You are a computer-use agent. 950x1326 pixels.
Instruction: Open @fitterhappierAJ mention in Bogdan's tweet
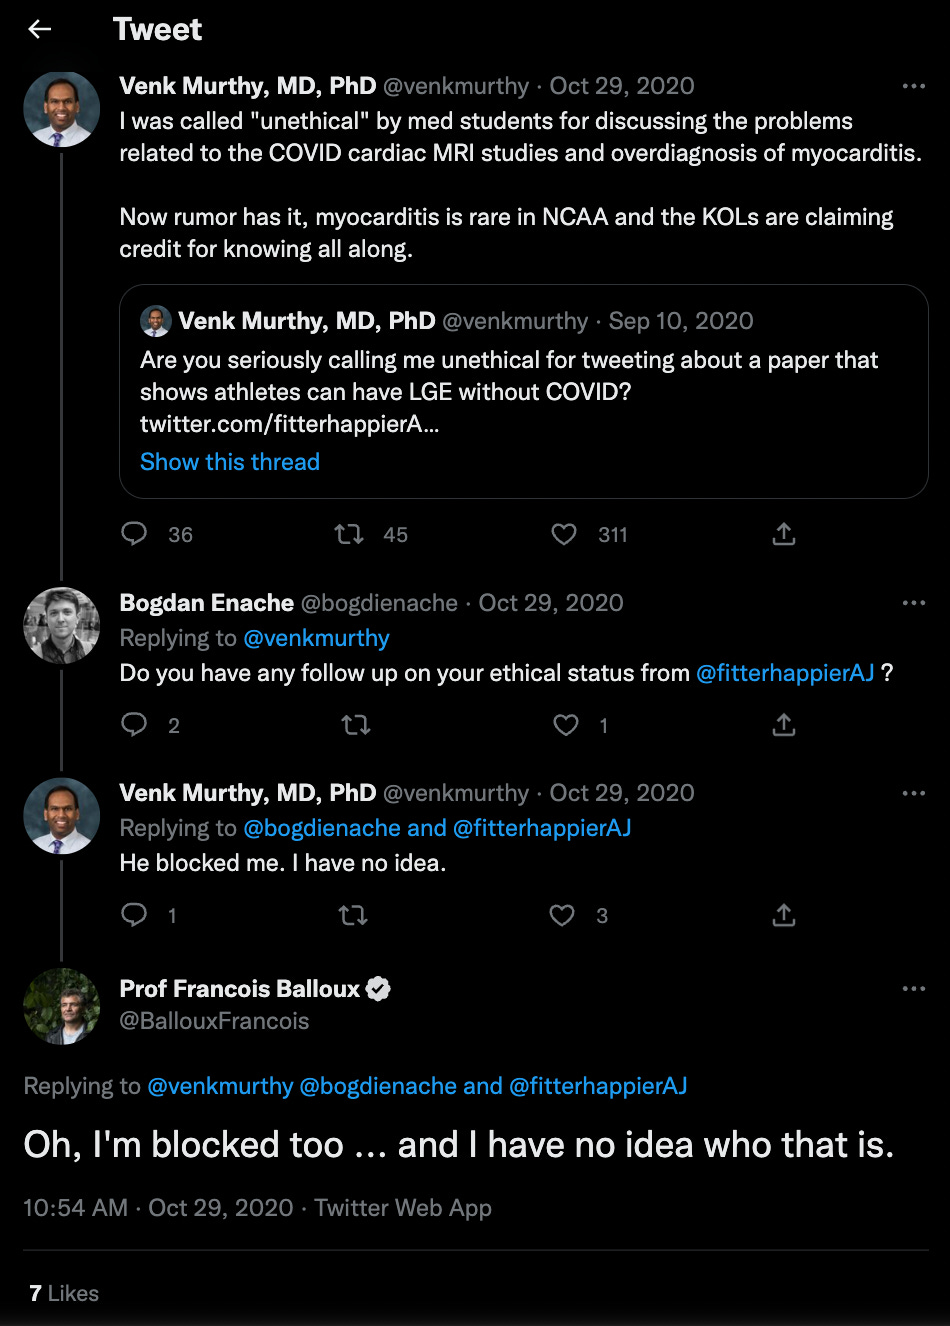785,673
